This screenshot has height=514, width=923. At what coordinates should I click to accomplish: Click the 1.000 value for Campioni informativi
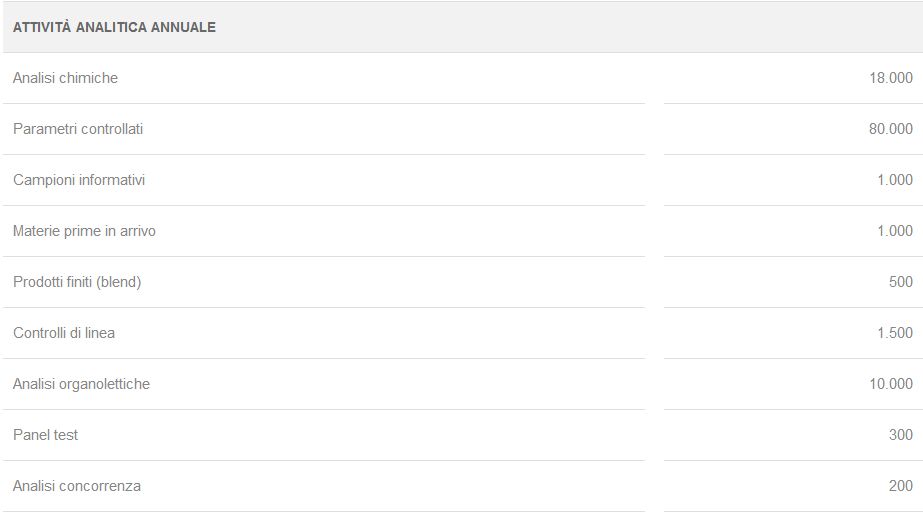click(895, 180)
